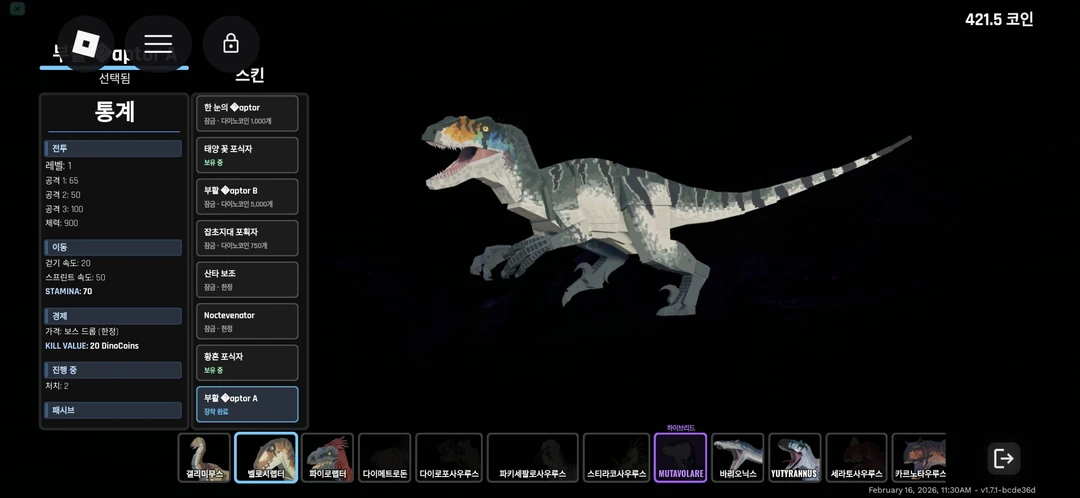Select the 벨로시랩터 dinosaur icon
The width and height of the screenshot is (1080, 498).
point(266,458)
